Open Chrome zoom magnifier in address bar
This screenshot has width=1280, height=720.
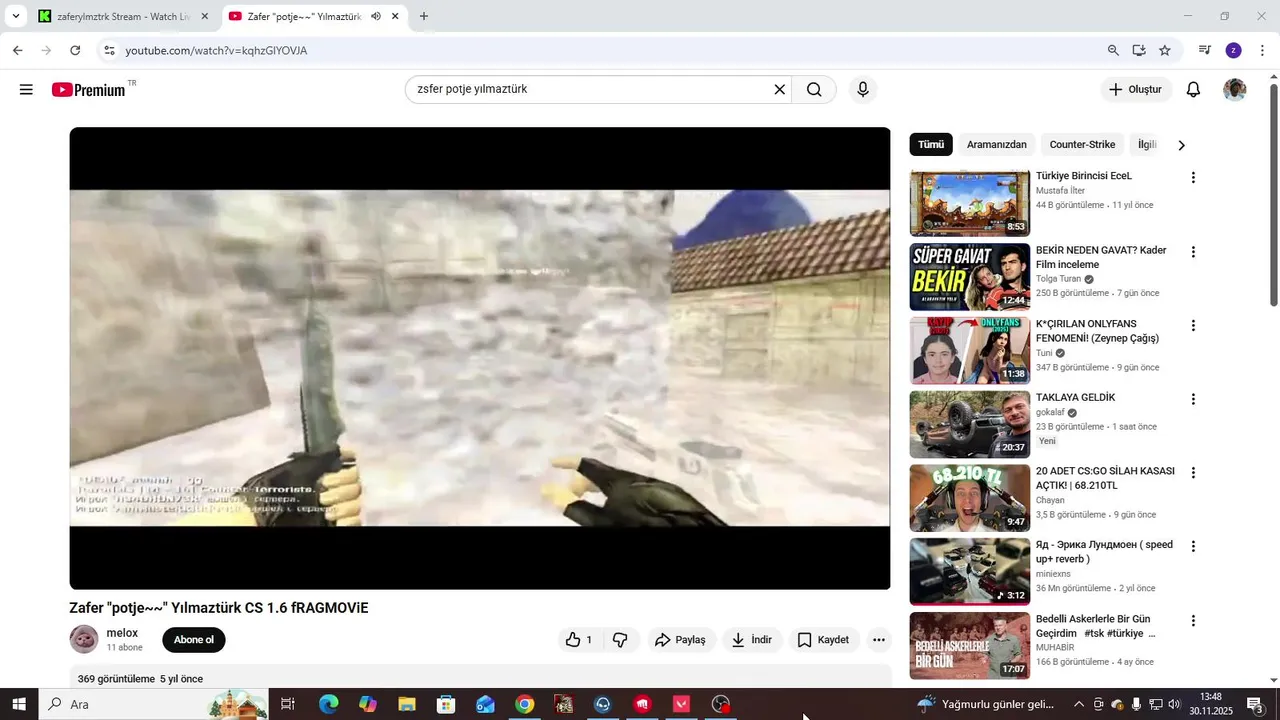pos(1113,50)
